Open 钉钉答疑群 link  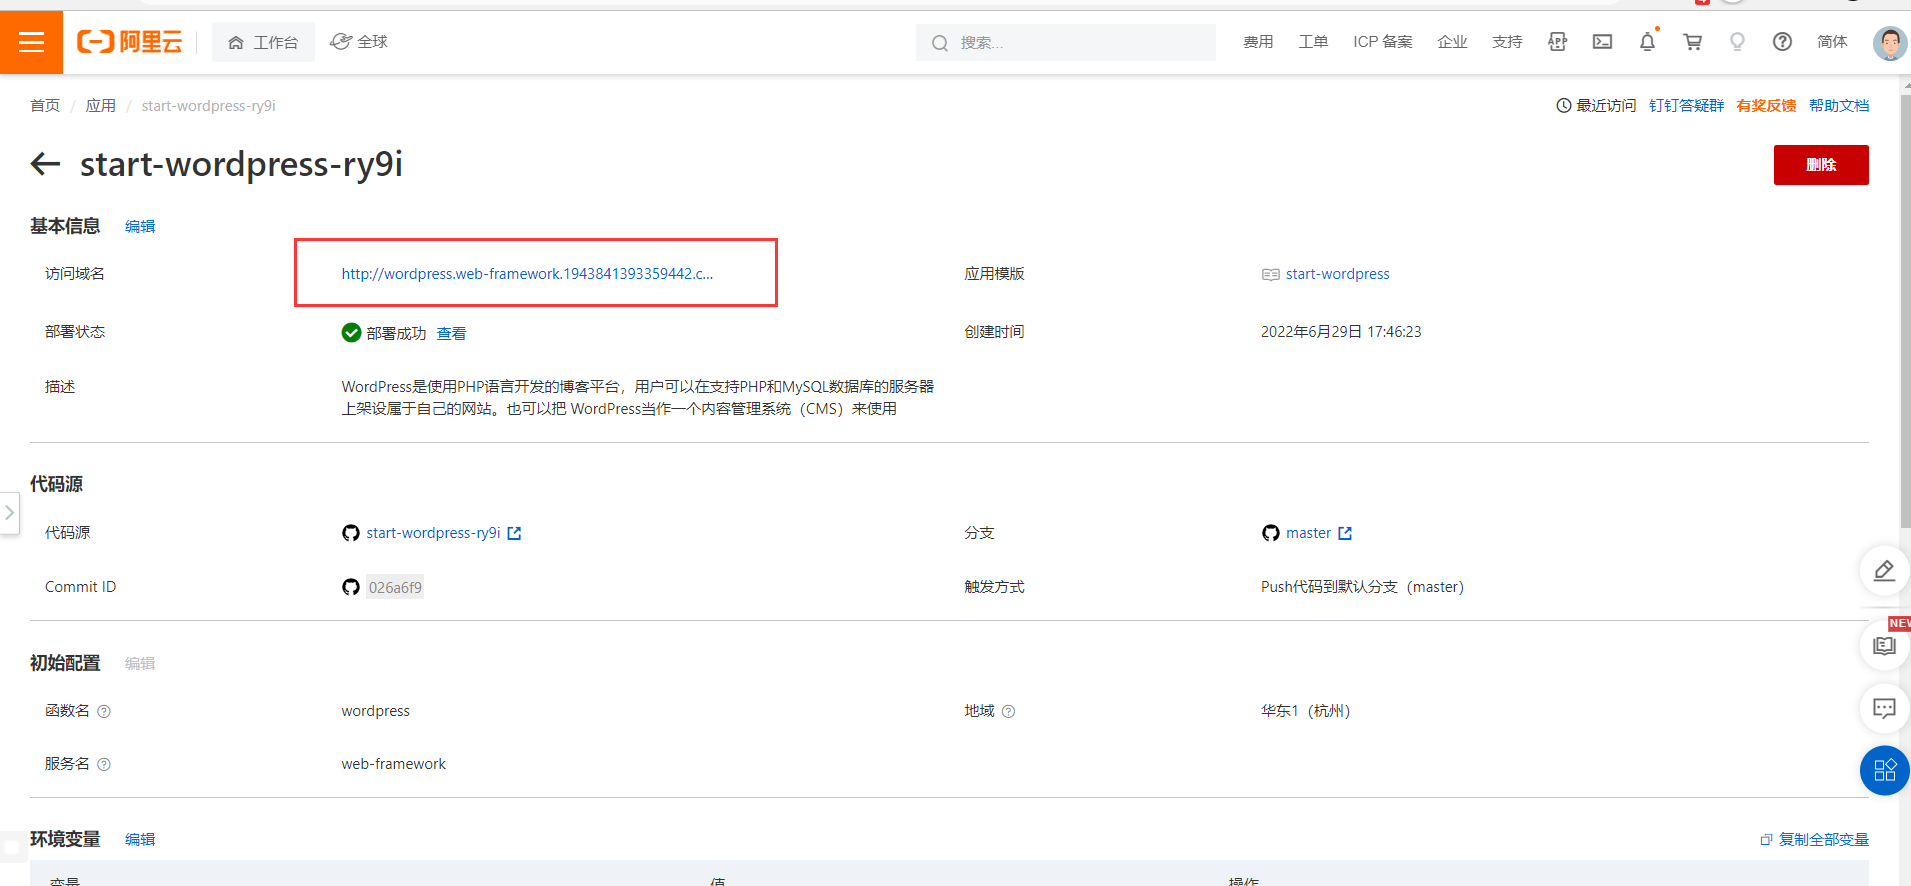1686,106
